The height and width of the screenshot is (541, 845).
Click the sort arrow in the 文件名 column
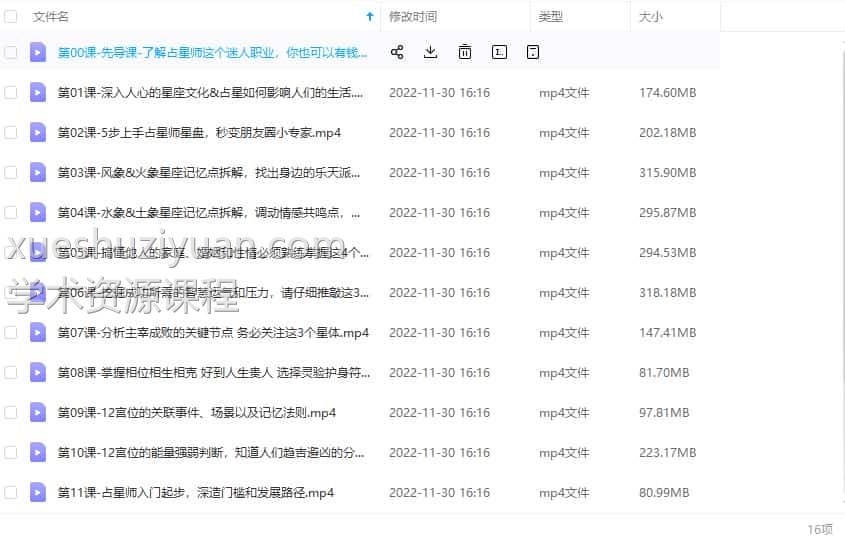(370, 17)
